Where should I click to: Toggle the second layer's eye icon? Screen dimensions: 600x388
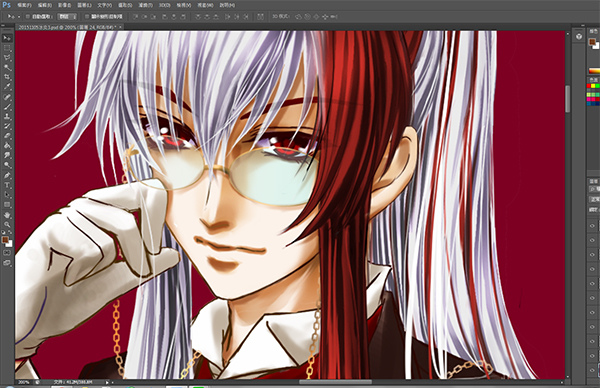tap(592, 240)
